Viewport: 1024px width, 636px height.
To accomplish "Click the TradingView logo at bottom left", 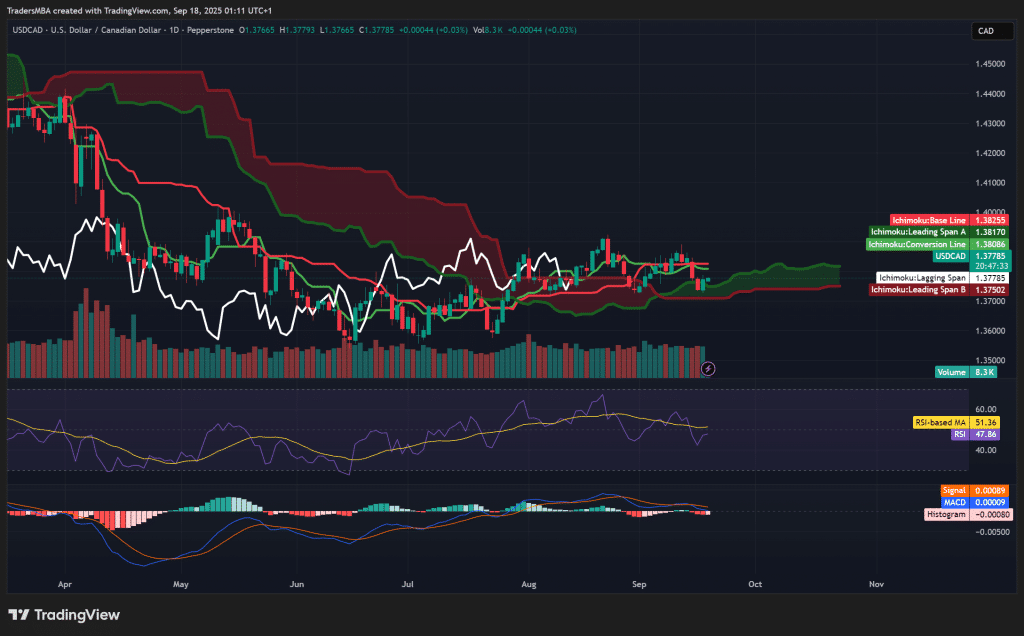I will pyautogui.click(x=62, y=615).
